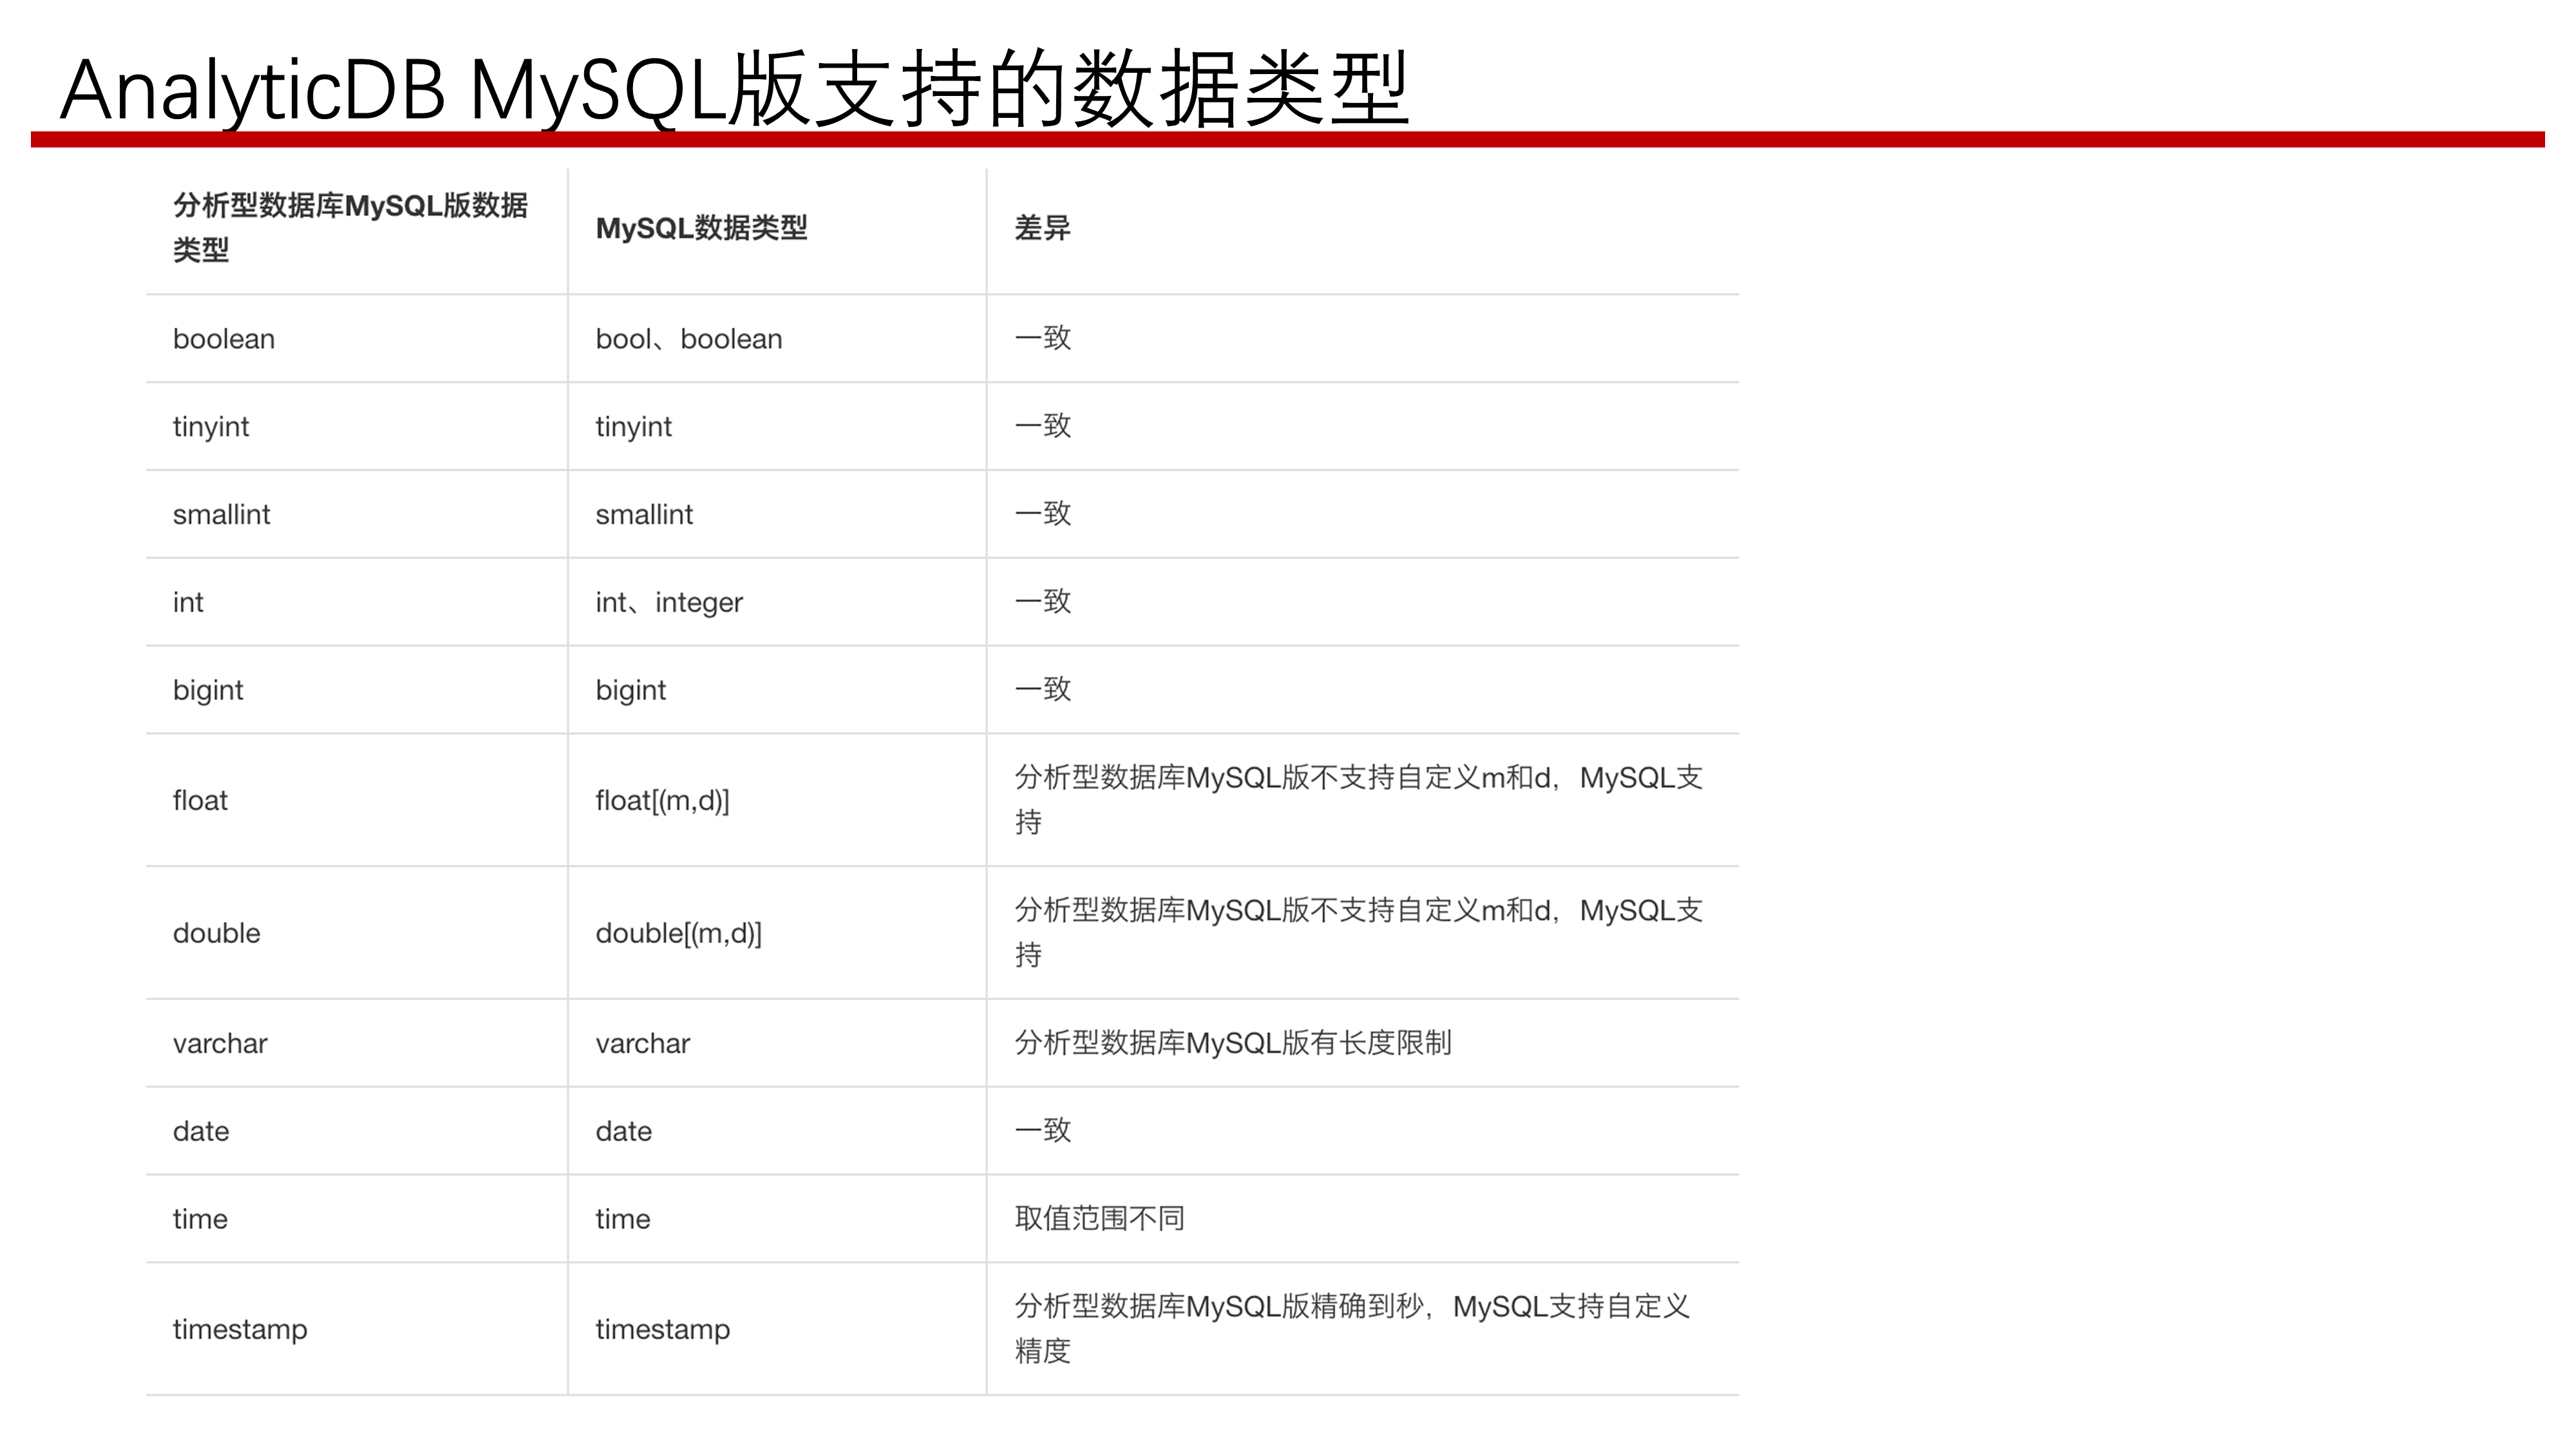This screenshot has width=2576, height=1449.
Task: Click the bool、boolean cell
Action: click(689, 338)
